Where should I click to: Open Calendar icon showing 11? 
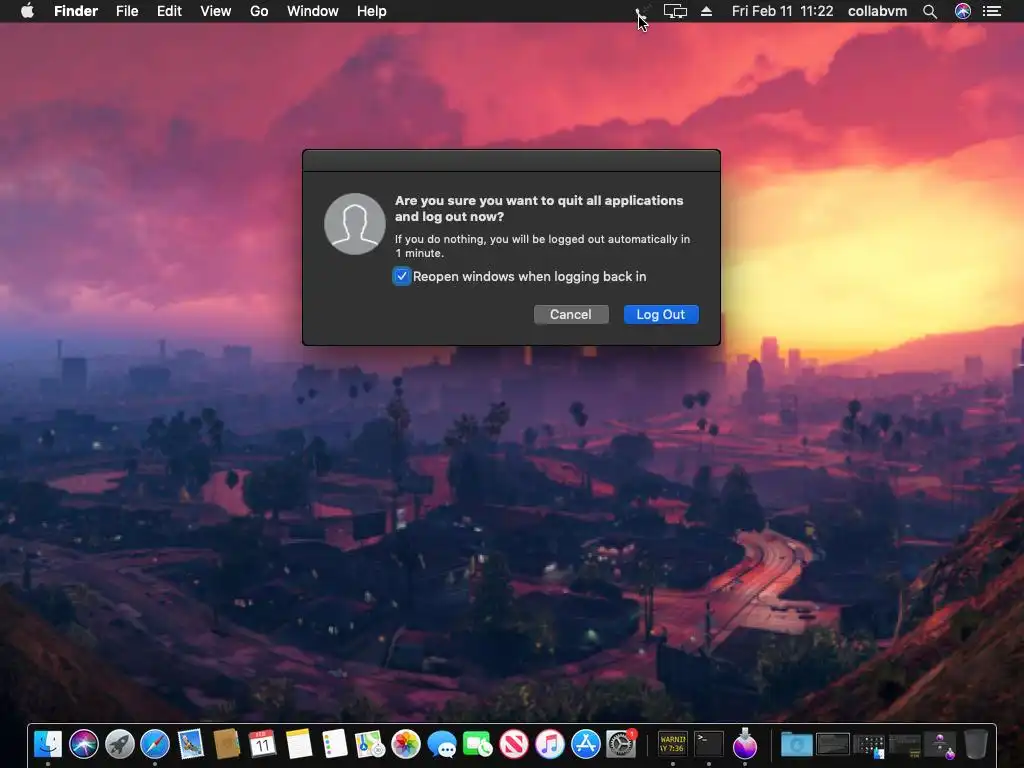(x=263, y=744)
